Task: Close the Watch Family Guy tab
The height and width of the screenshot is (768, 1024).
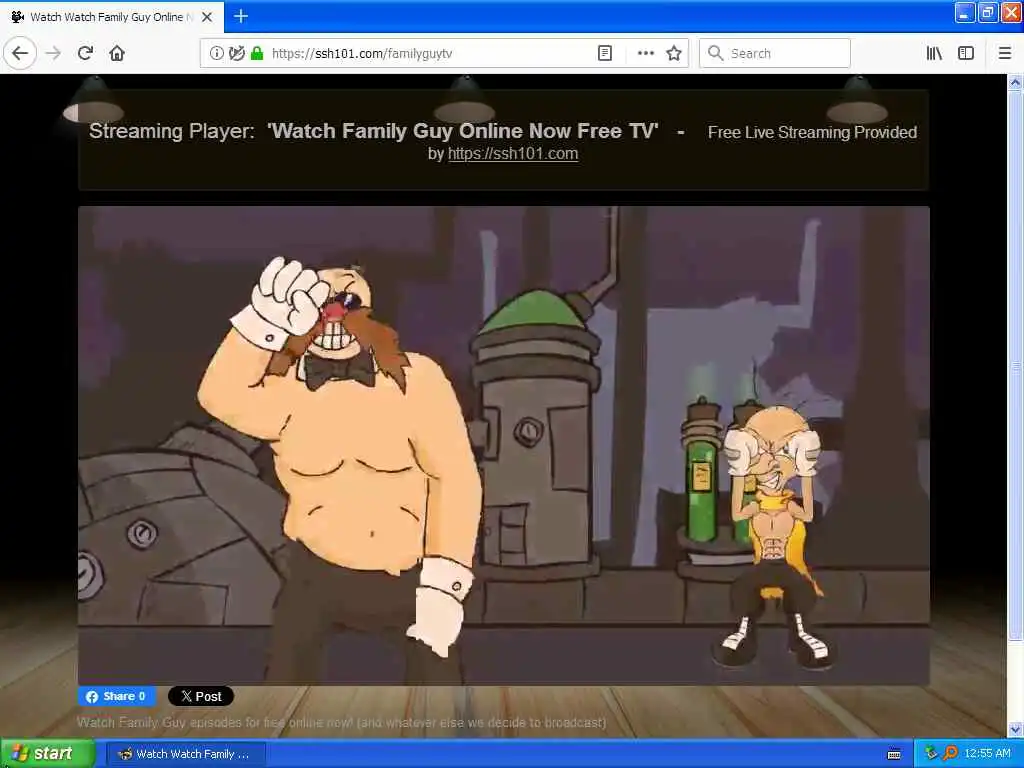Action: [207, 17]
